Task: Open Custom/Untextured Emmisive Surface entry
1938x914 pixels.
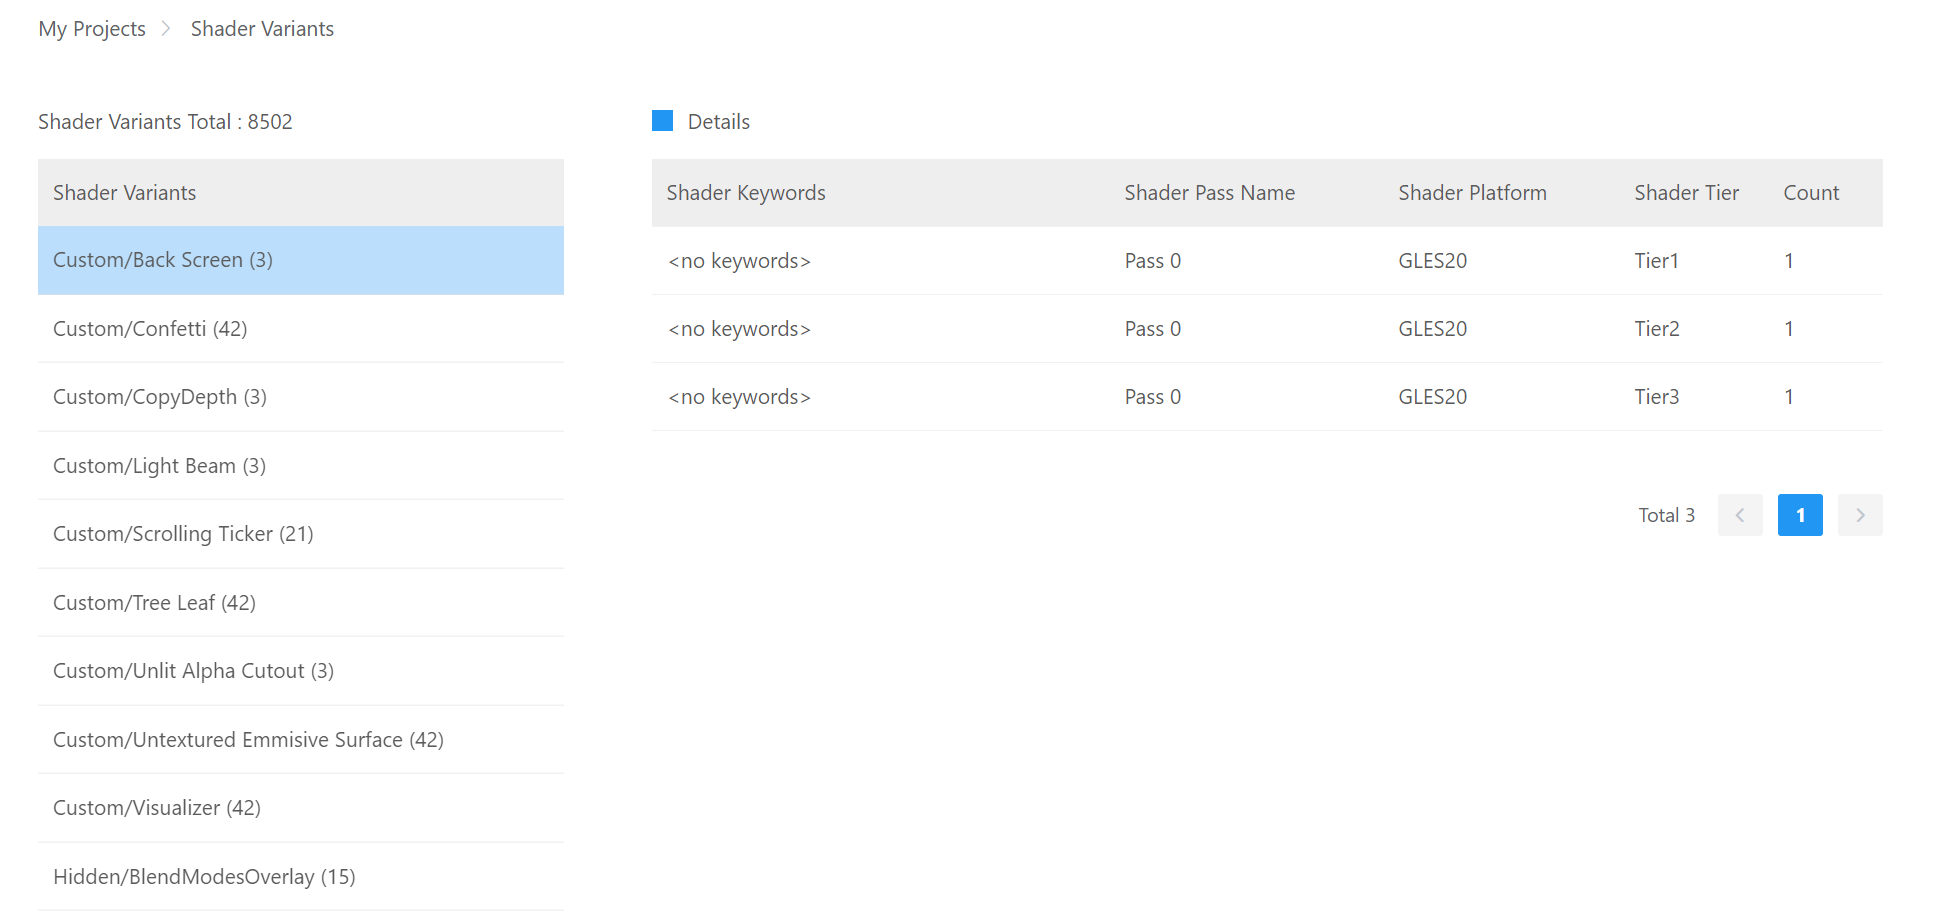Action: (248, 740)
